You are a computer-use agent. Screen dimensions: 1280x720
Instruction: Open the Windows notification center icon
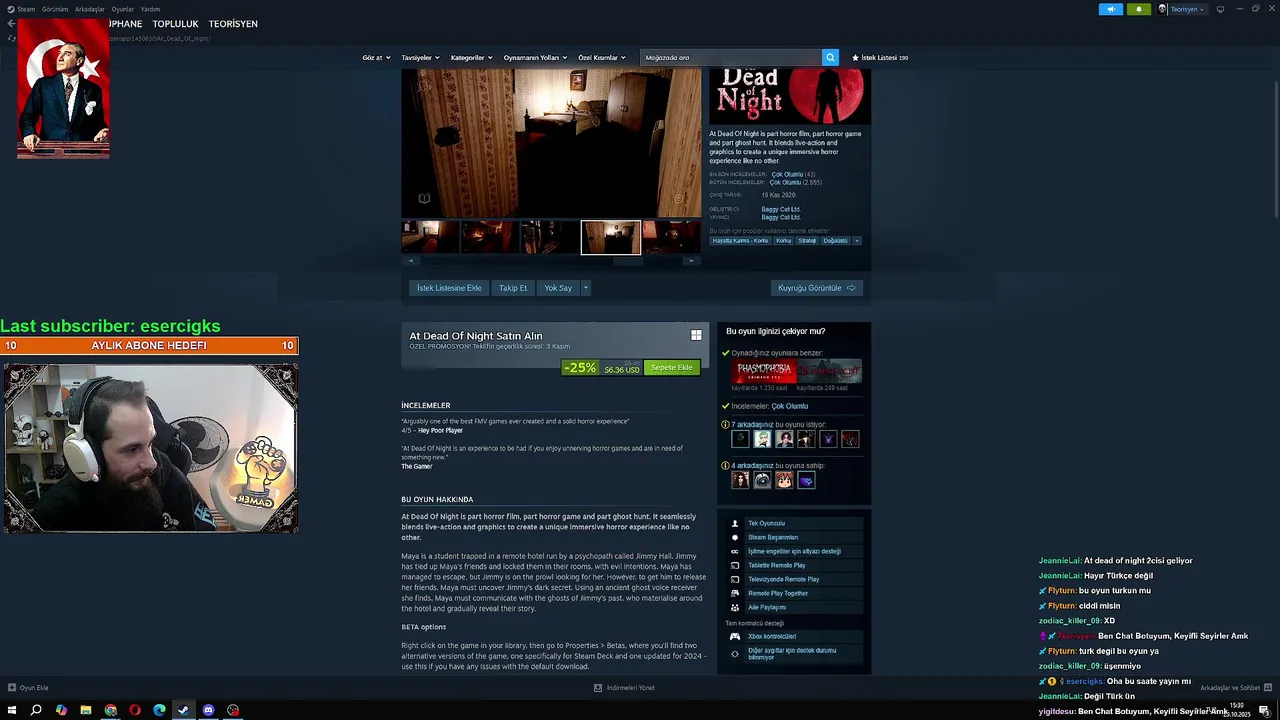coord(1264,710)
